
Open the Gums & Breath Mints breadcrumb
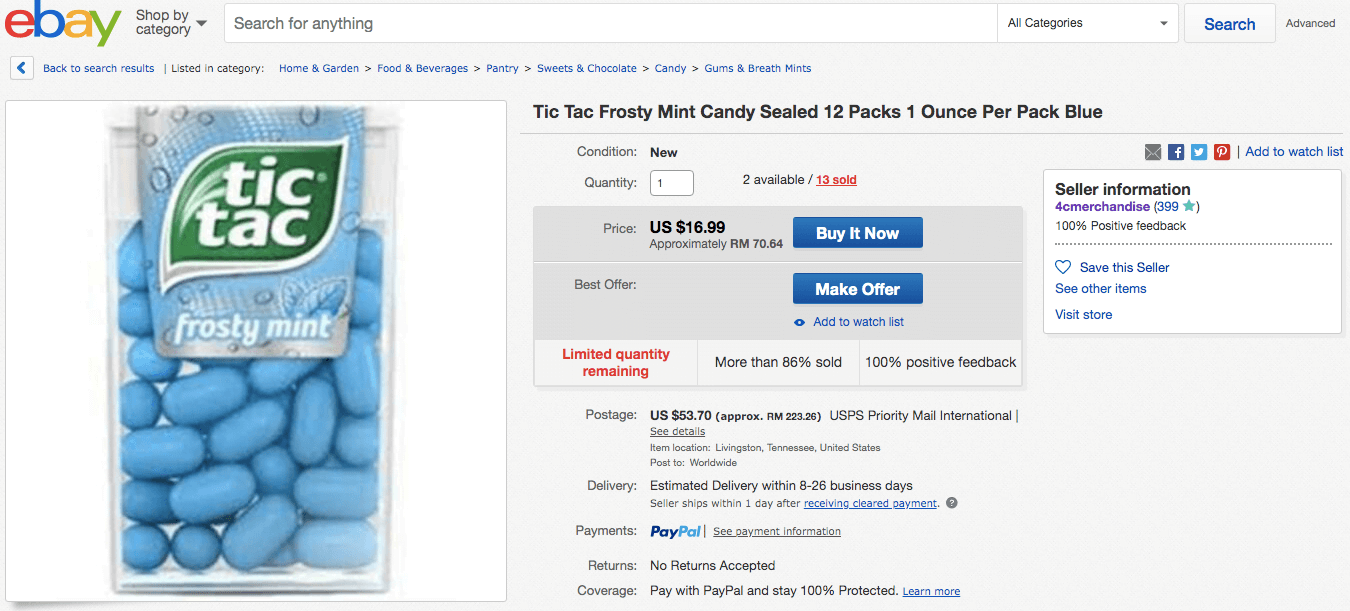coord(757,68)
